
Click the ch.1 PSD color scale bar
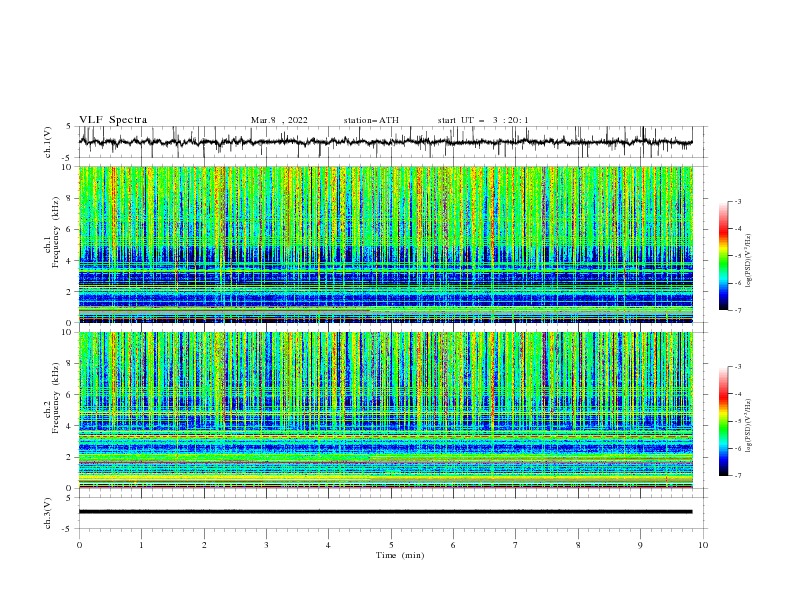tap(723, 256)
